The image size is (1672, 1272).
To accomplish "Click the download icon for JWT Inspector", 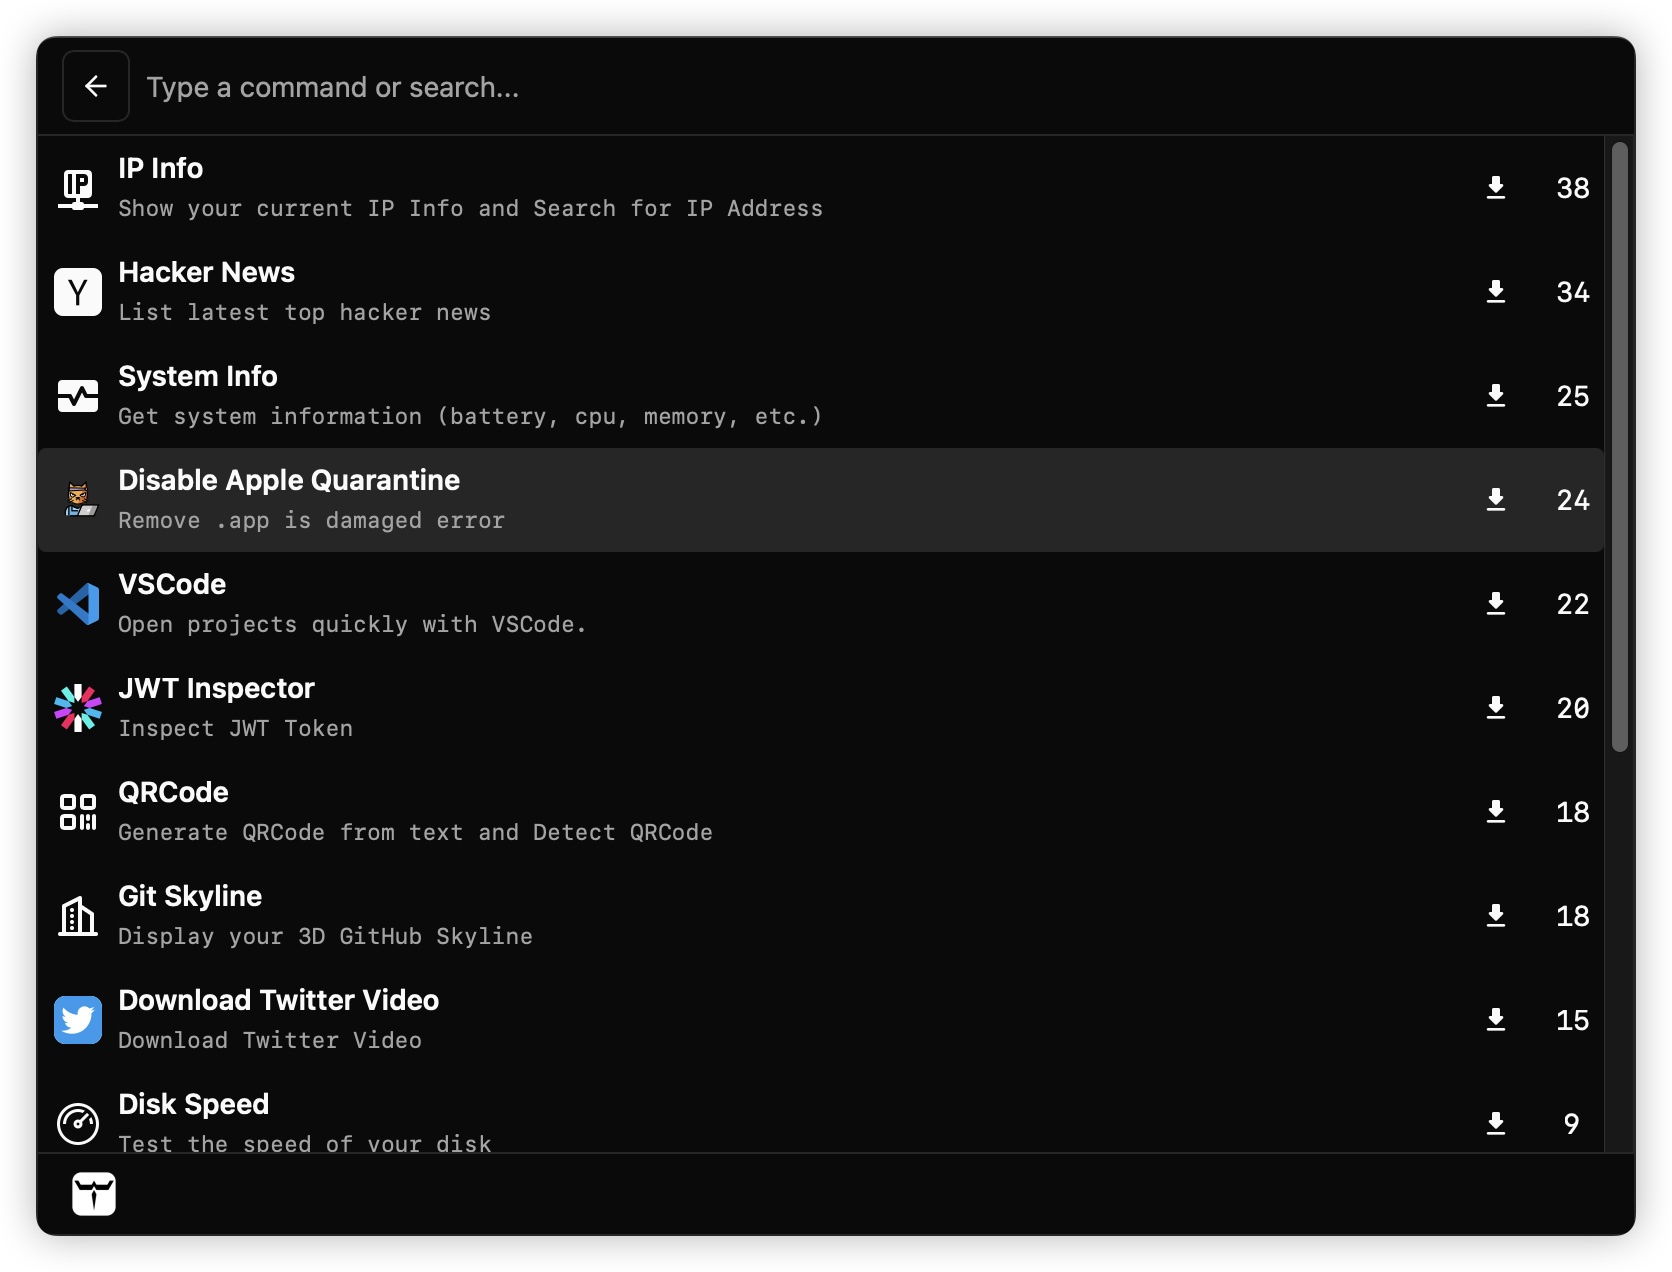I will point(1496,708).
